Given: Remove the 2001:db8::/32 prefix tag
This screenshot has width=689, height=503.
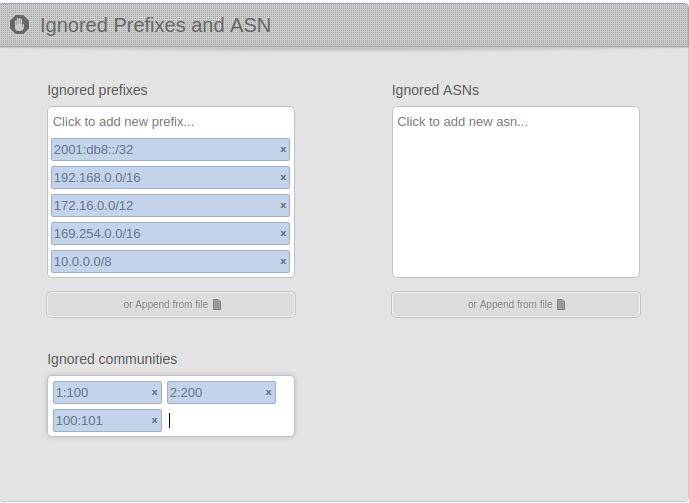Looking at the screenshot, I should [283, 150].
